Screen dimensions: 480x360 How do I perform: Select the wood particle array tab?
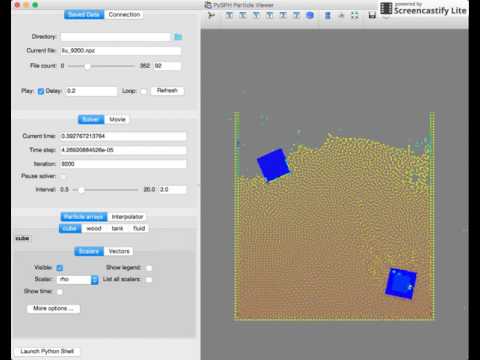(x=94, y=228)
